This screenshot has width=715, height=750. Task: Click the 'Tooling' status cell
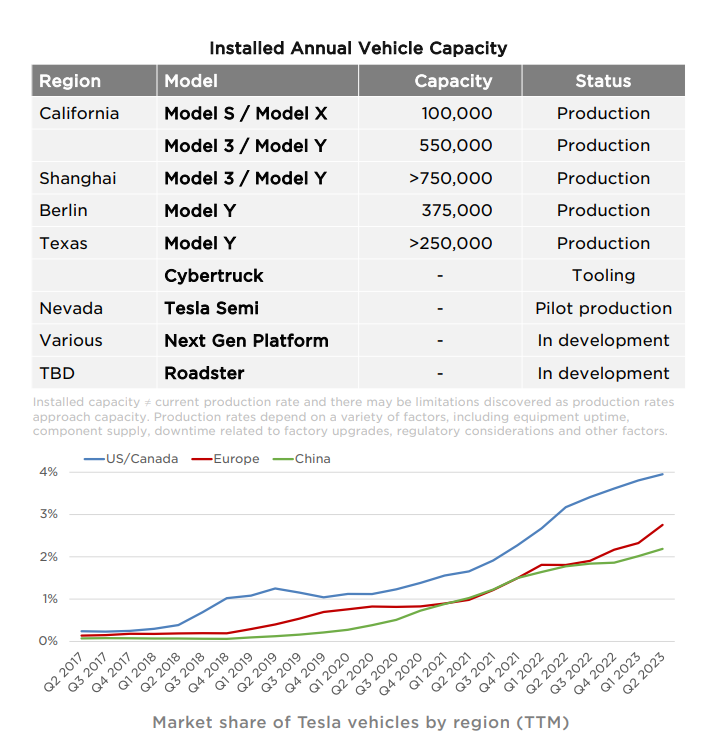[x=604, y=276]
